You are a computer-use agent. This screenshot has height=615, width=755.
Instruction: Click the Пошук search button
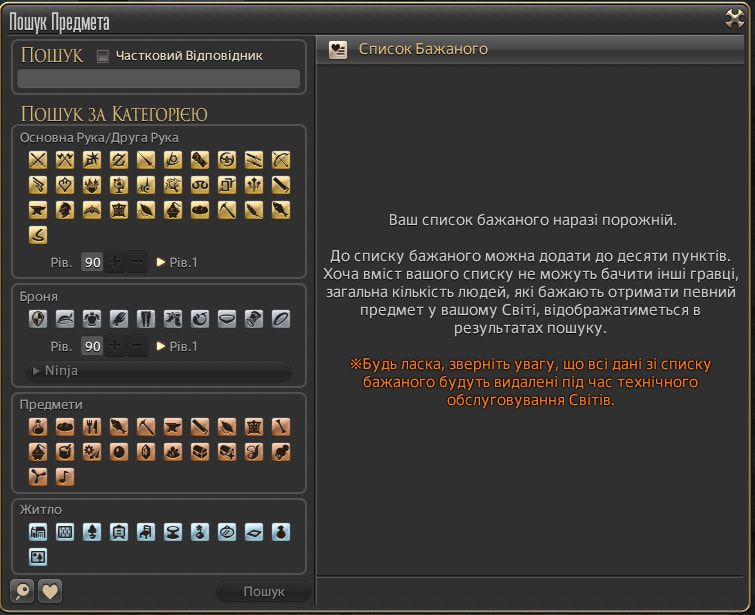coord(264,591)
